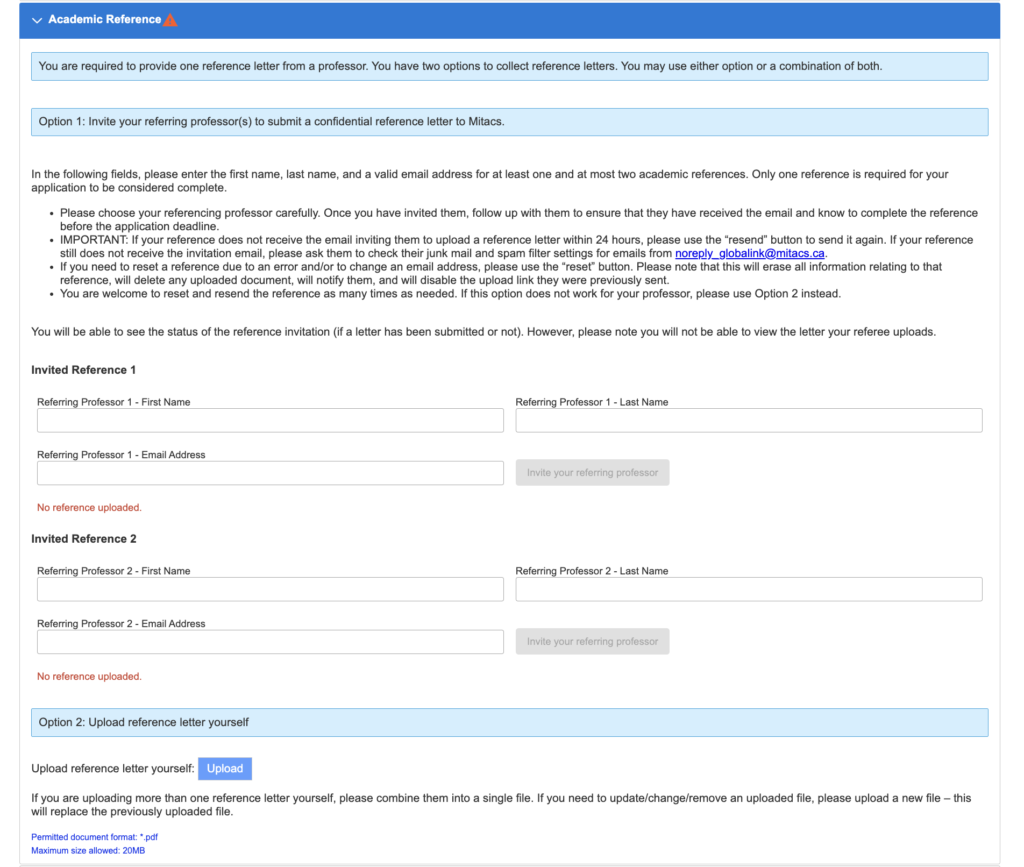
Task: Select the Academic Reference header title
Action: pos(104,20)
